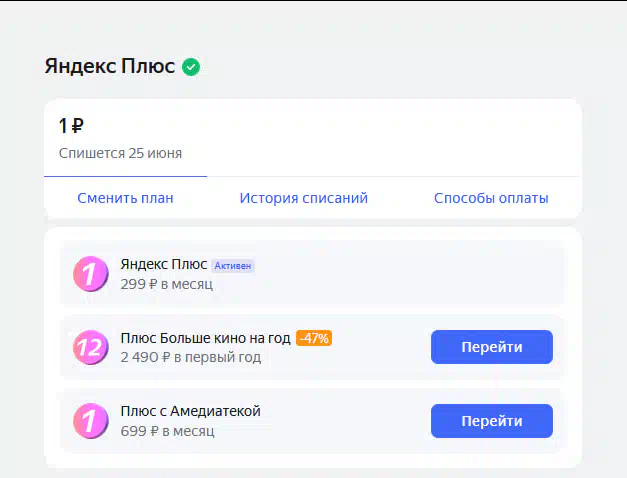
Task: Click Перейти for Плюс с Амедиатекой
Action: (x=492, y=421)
